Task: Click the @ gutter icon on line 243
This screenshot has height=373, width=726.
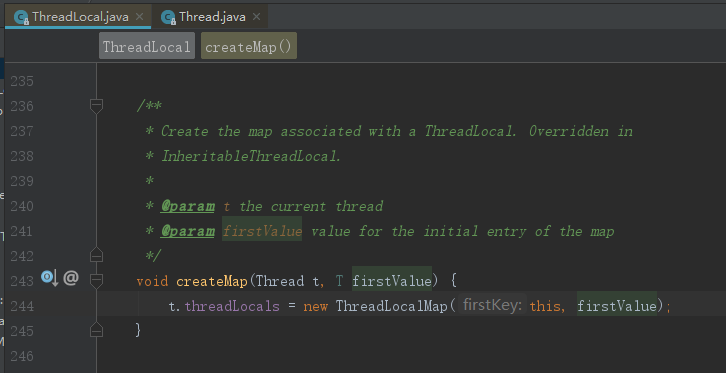Action: pos(71,278)
